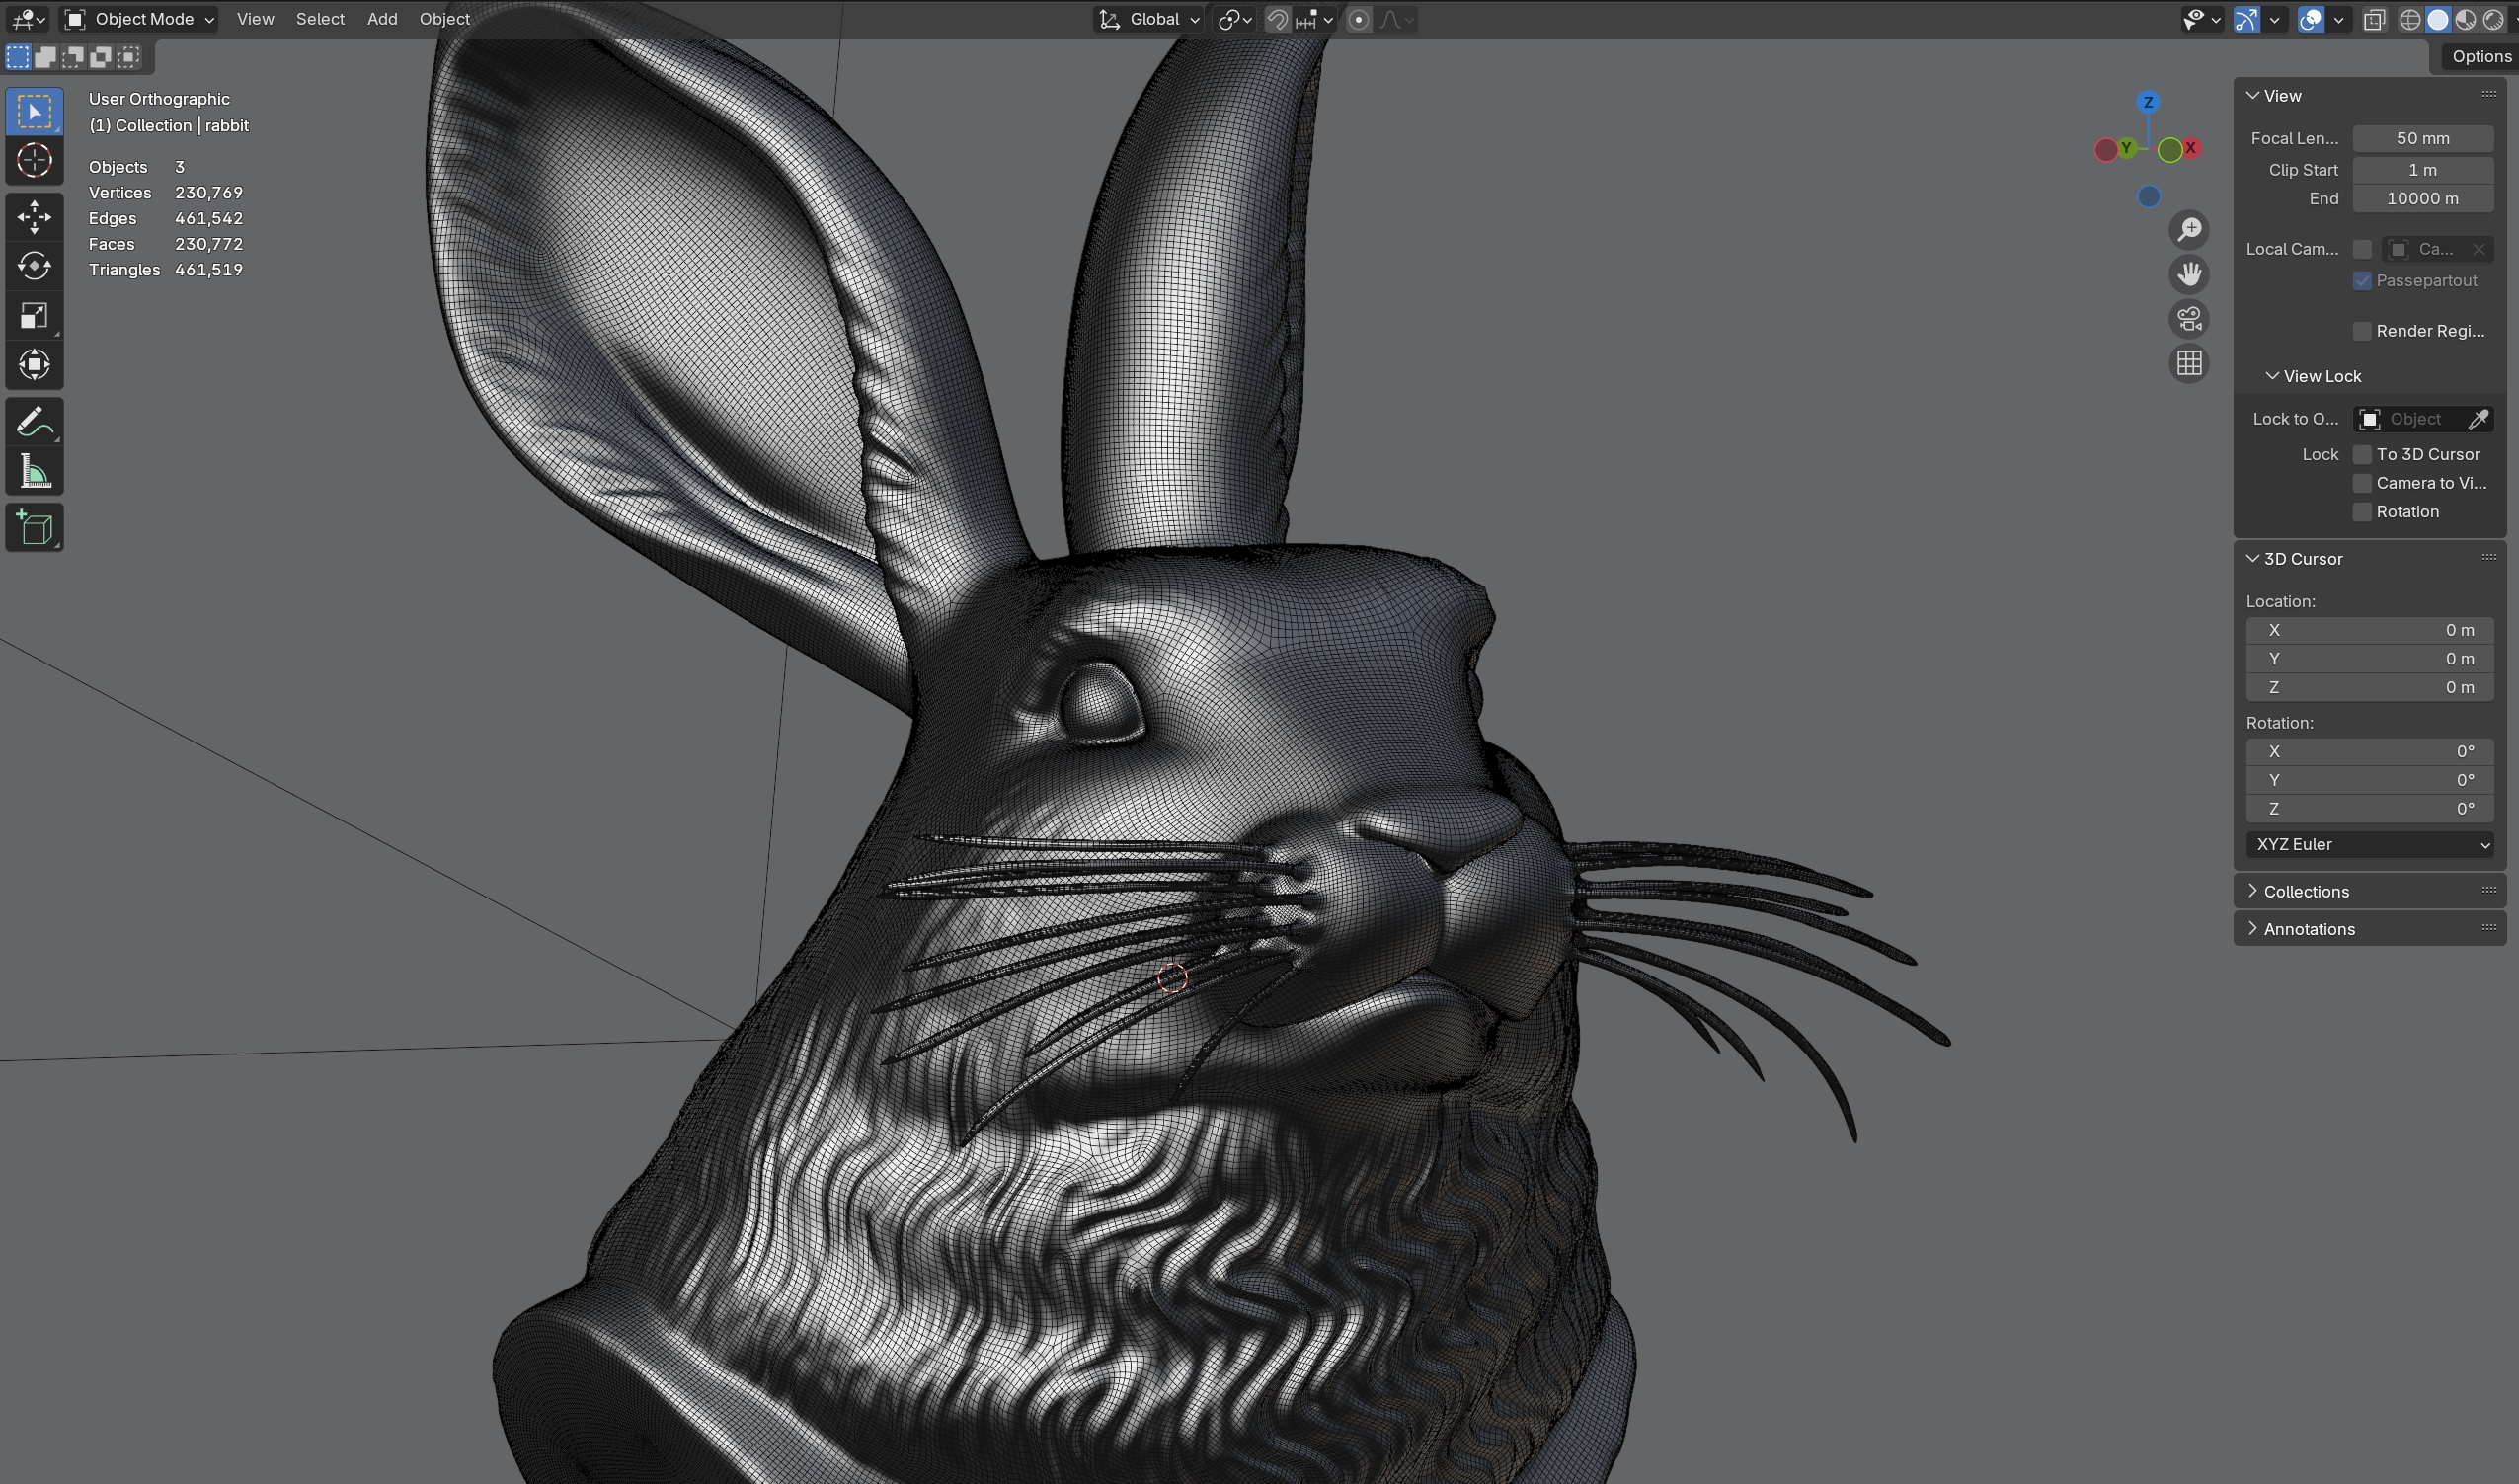Choose the Add Cube tool
The height and width of the screenshot is (1484, 2519).
(x=34, y=528)
